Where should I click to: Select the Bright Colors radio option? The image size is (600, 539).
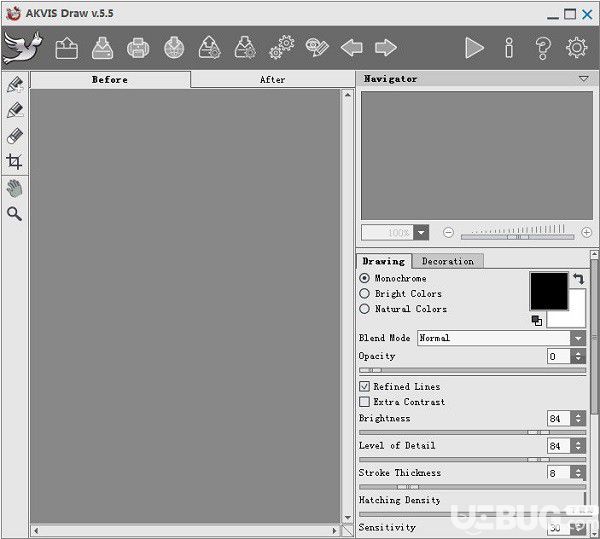[364, 293]
